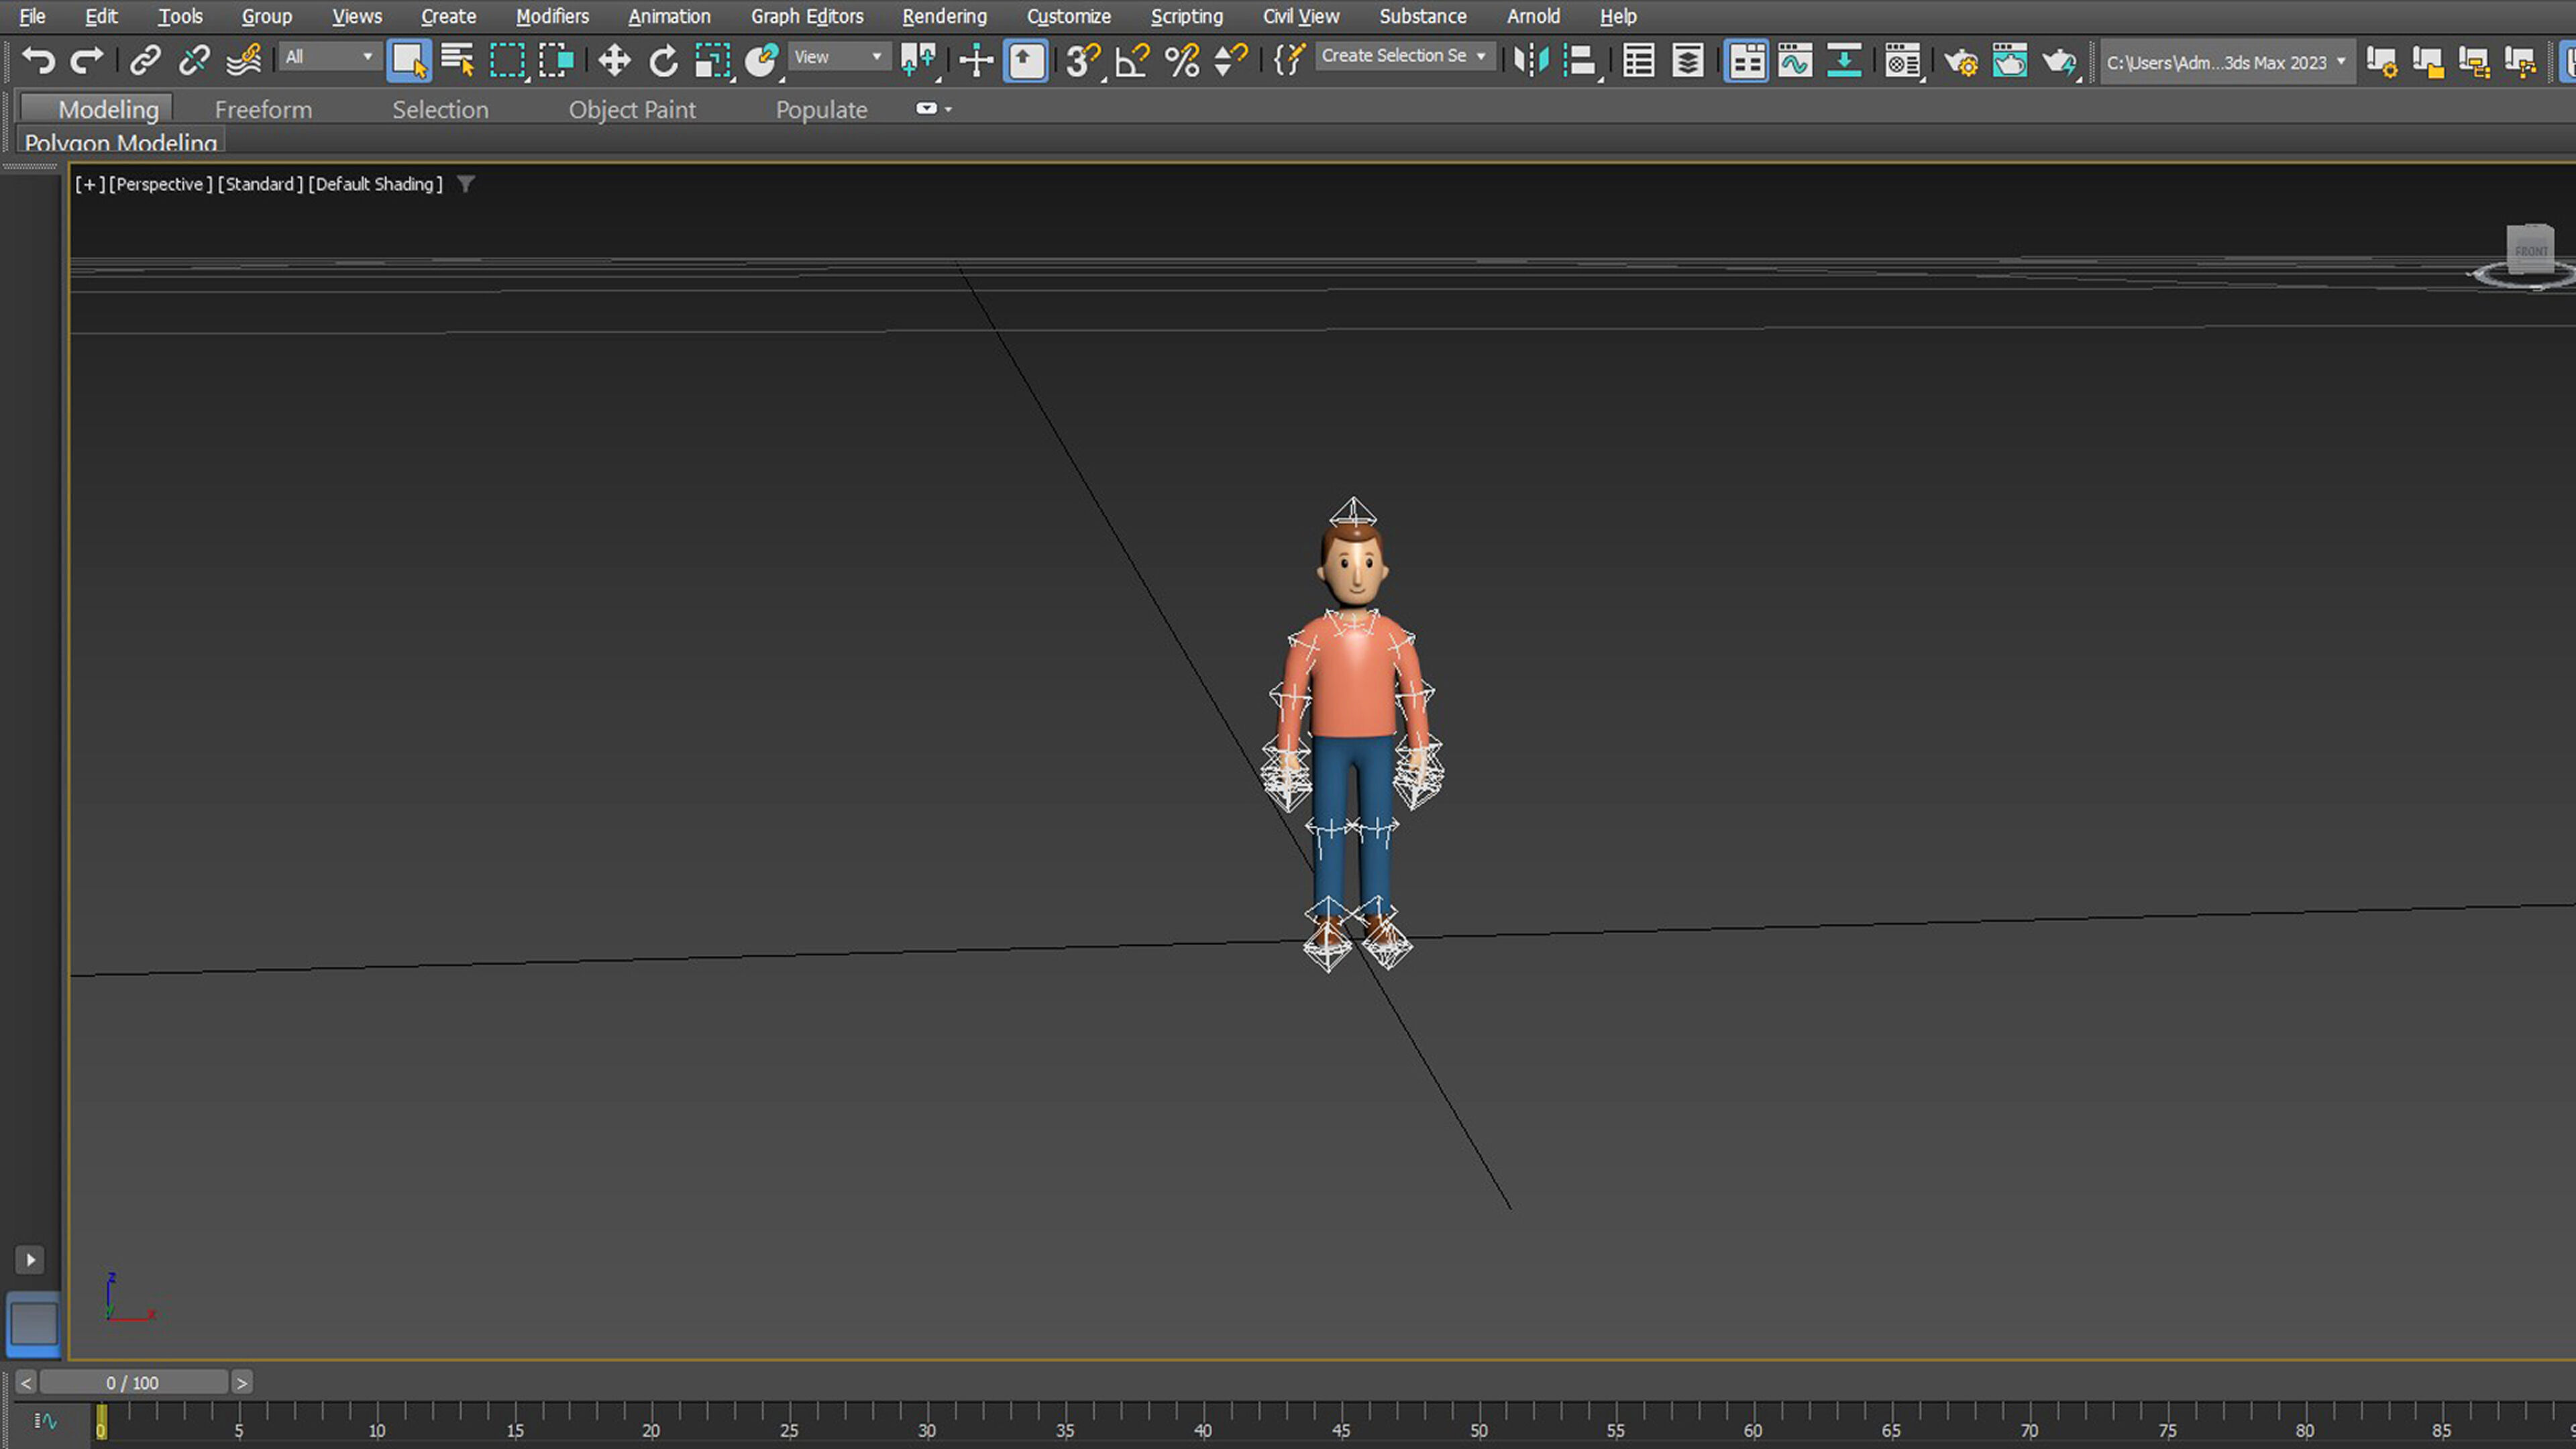Screen dimensions: 2576x1449
Task: Click Edit Named Selection Sets icon
Action: 1289,61
